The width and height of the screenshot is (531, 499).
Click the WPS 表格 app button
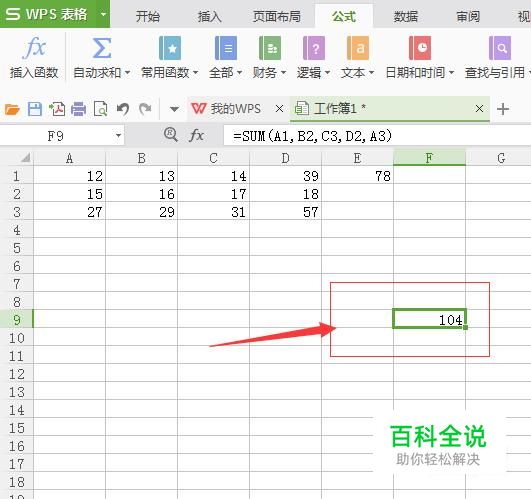(47, 14)
